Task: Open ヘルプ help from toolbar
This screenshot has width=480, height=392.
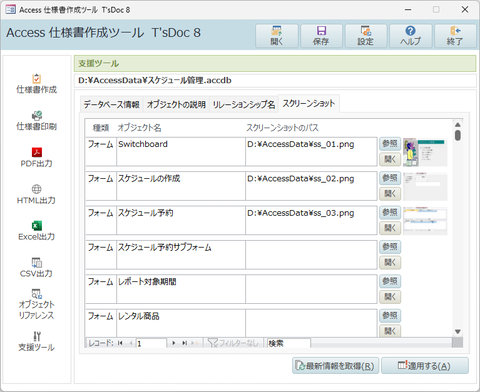Action: pyautogui.click(x=410, y=35)
